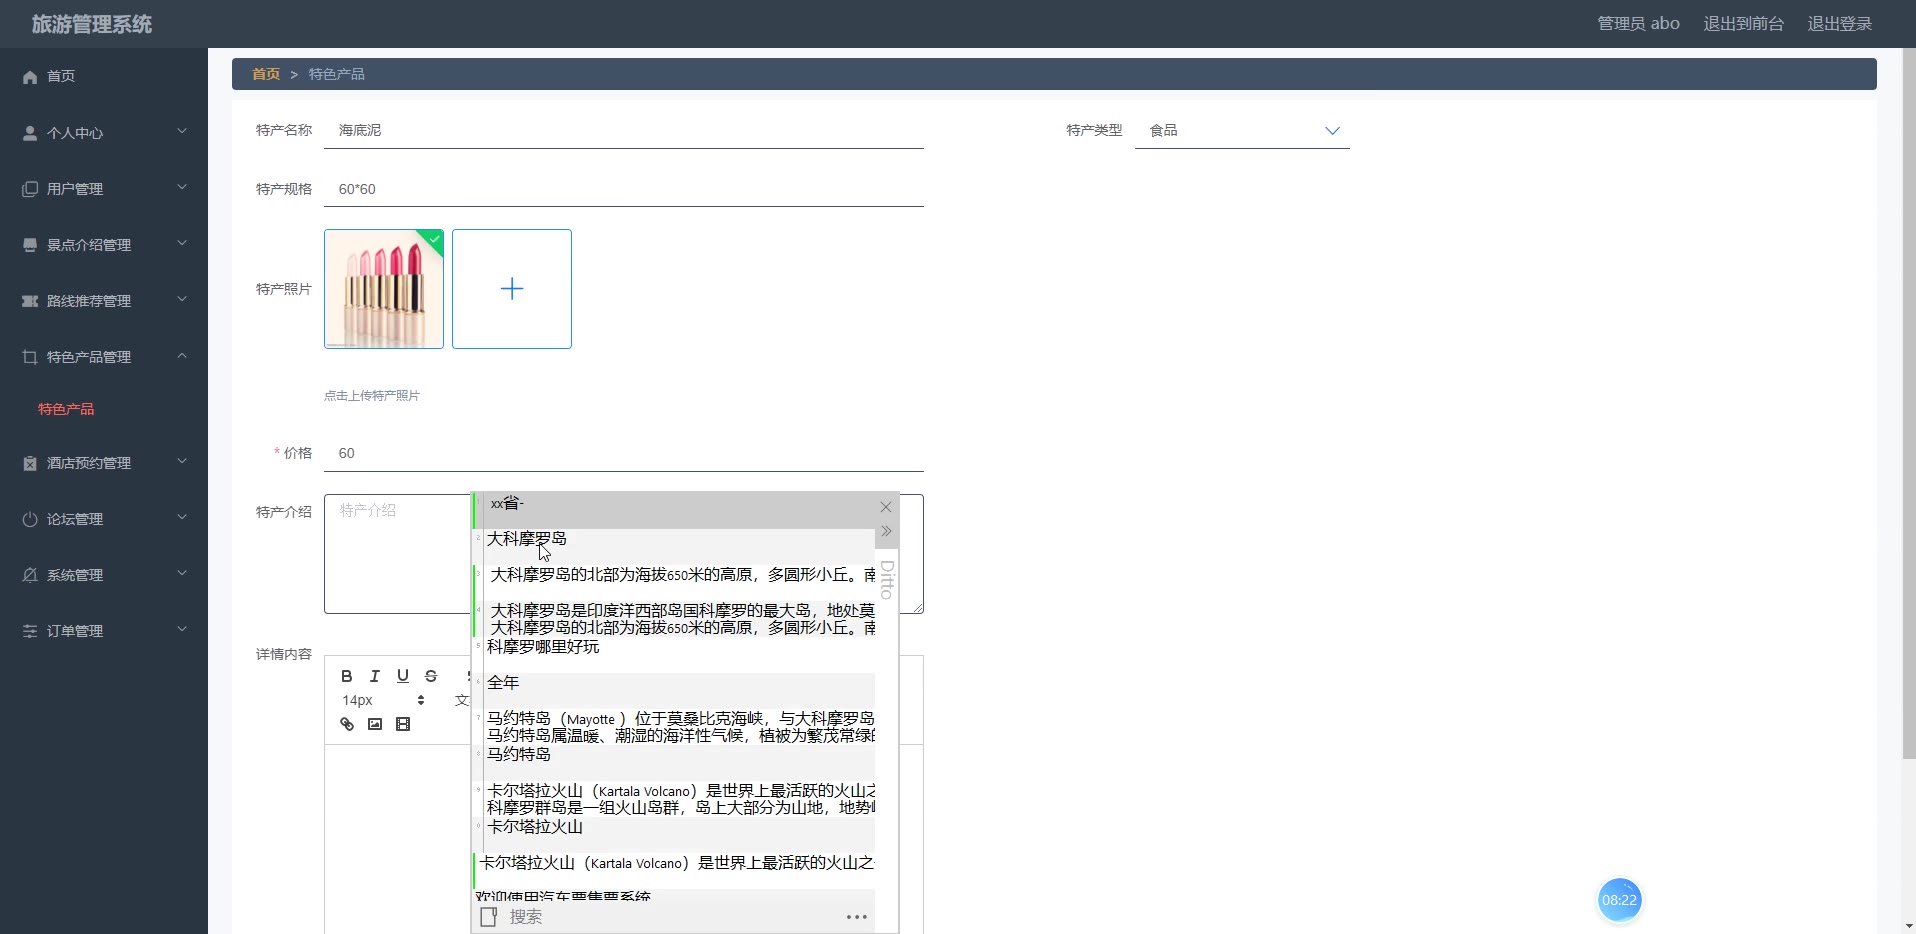
Task: Select the 大科摩罗岛 clip in Ditto
Action: 674,546
